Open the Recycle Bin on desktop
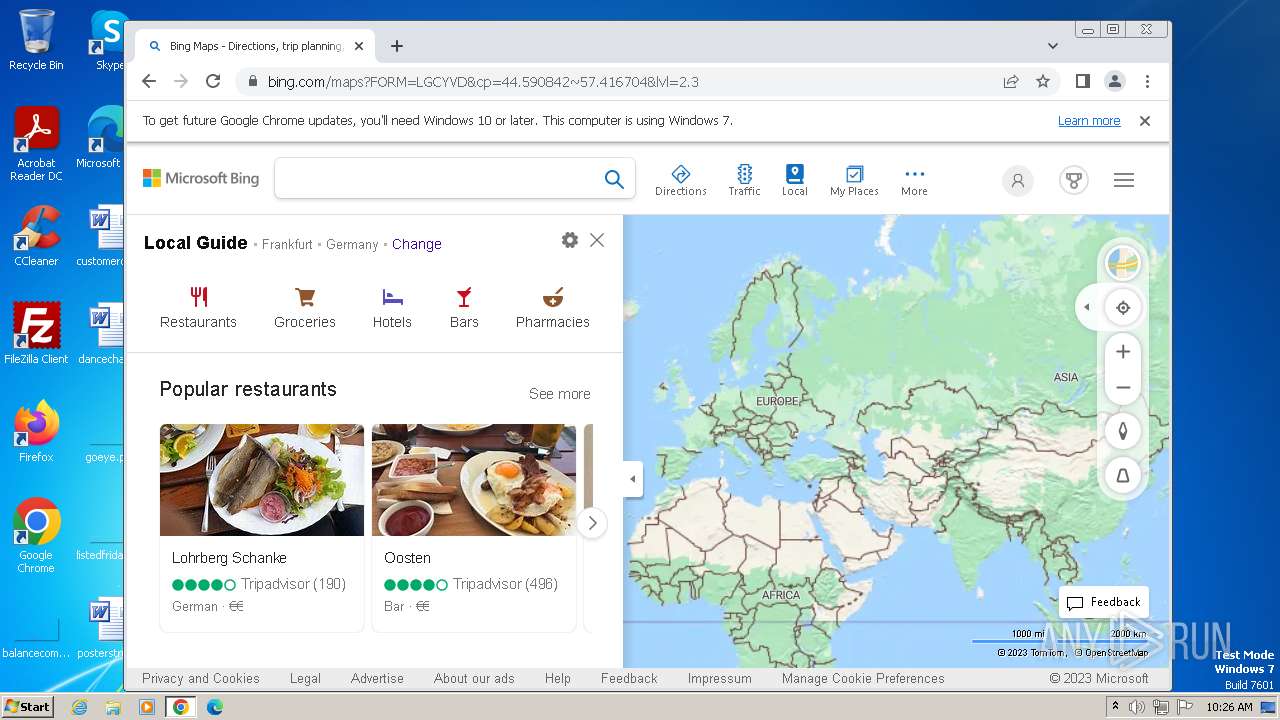 (x=36, y=40)
